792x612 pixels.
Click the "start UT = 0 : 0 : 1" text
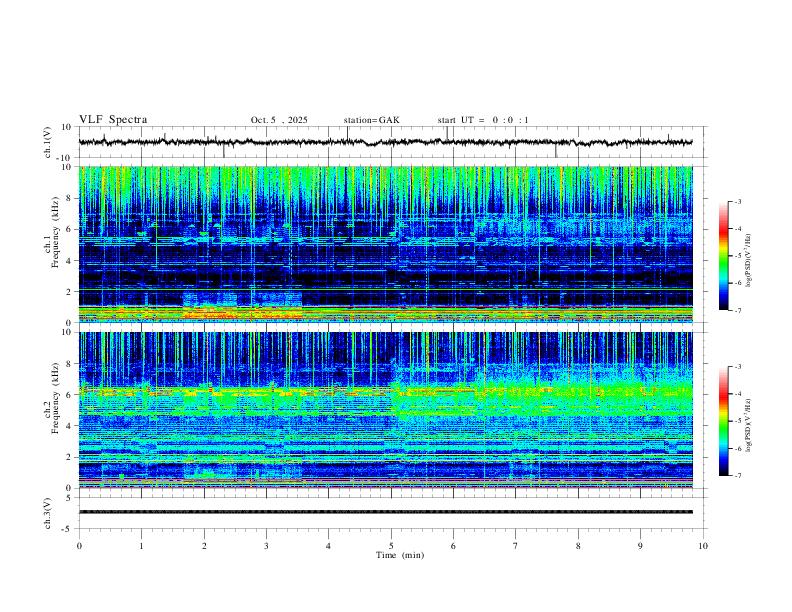pyautogui.click(x=483, y=120)
